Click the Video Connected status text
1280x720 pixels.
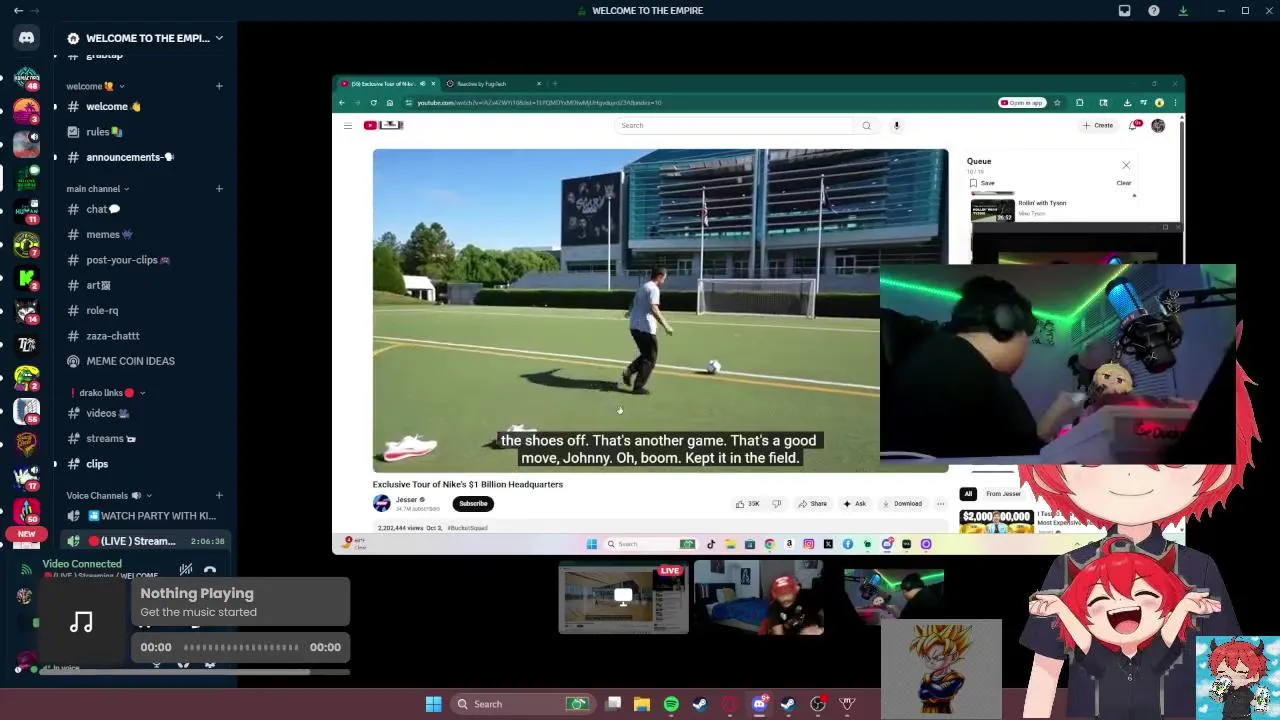click(82, 564)
